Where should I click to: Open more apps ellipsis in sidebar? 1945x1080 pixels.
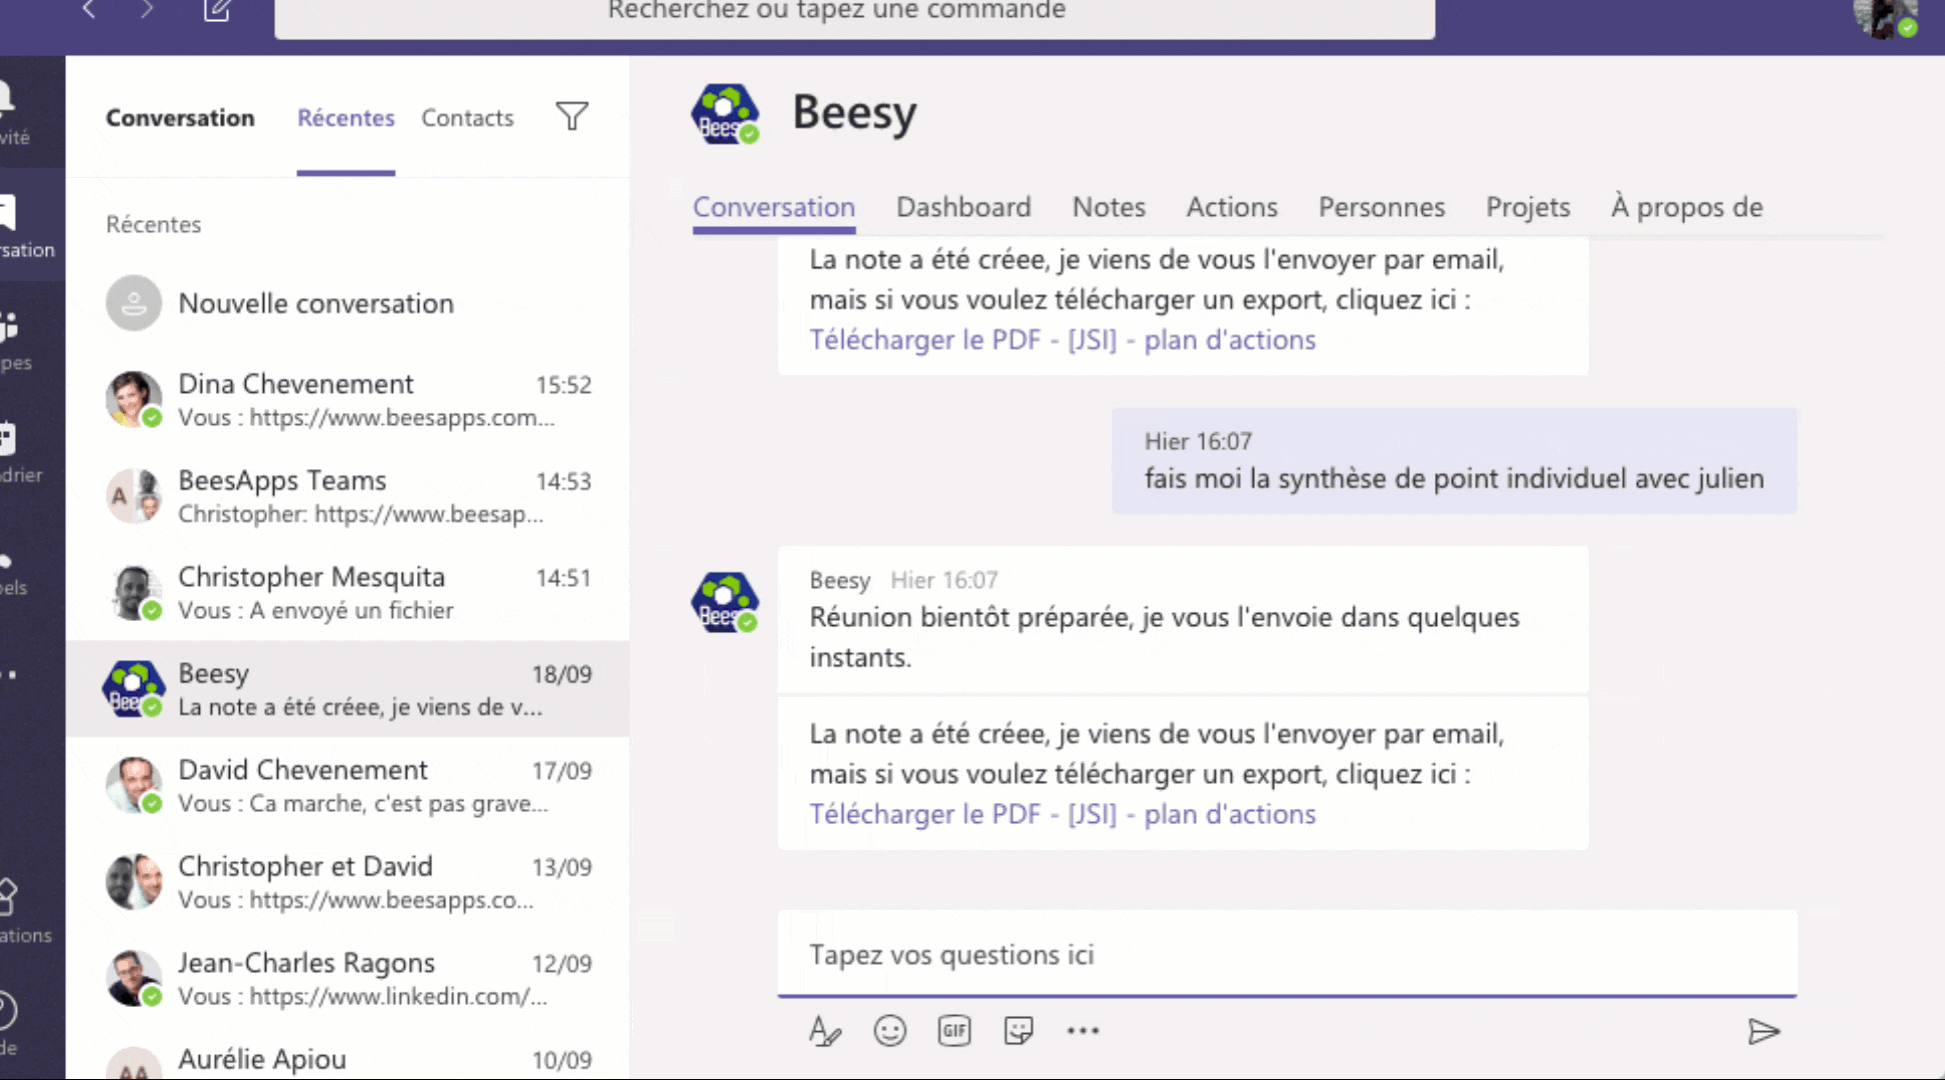tap(10, 675)
